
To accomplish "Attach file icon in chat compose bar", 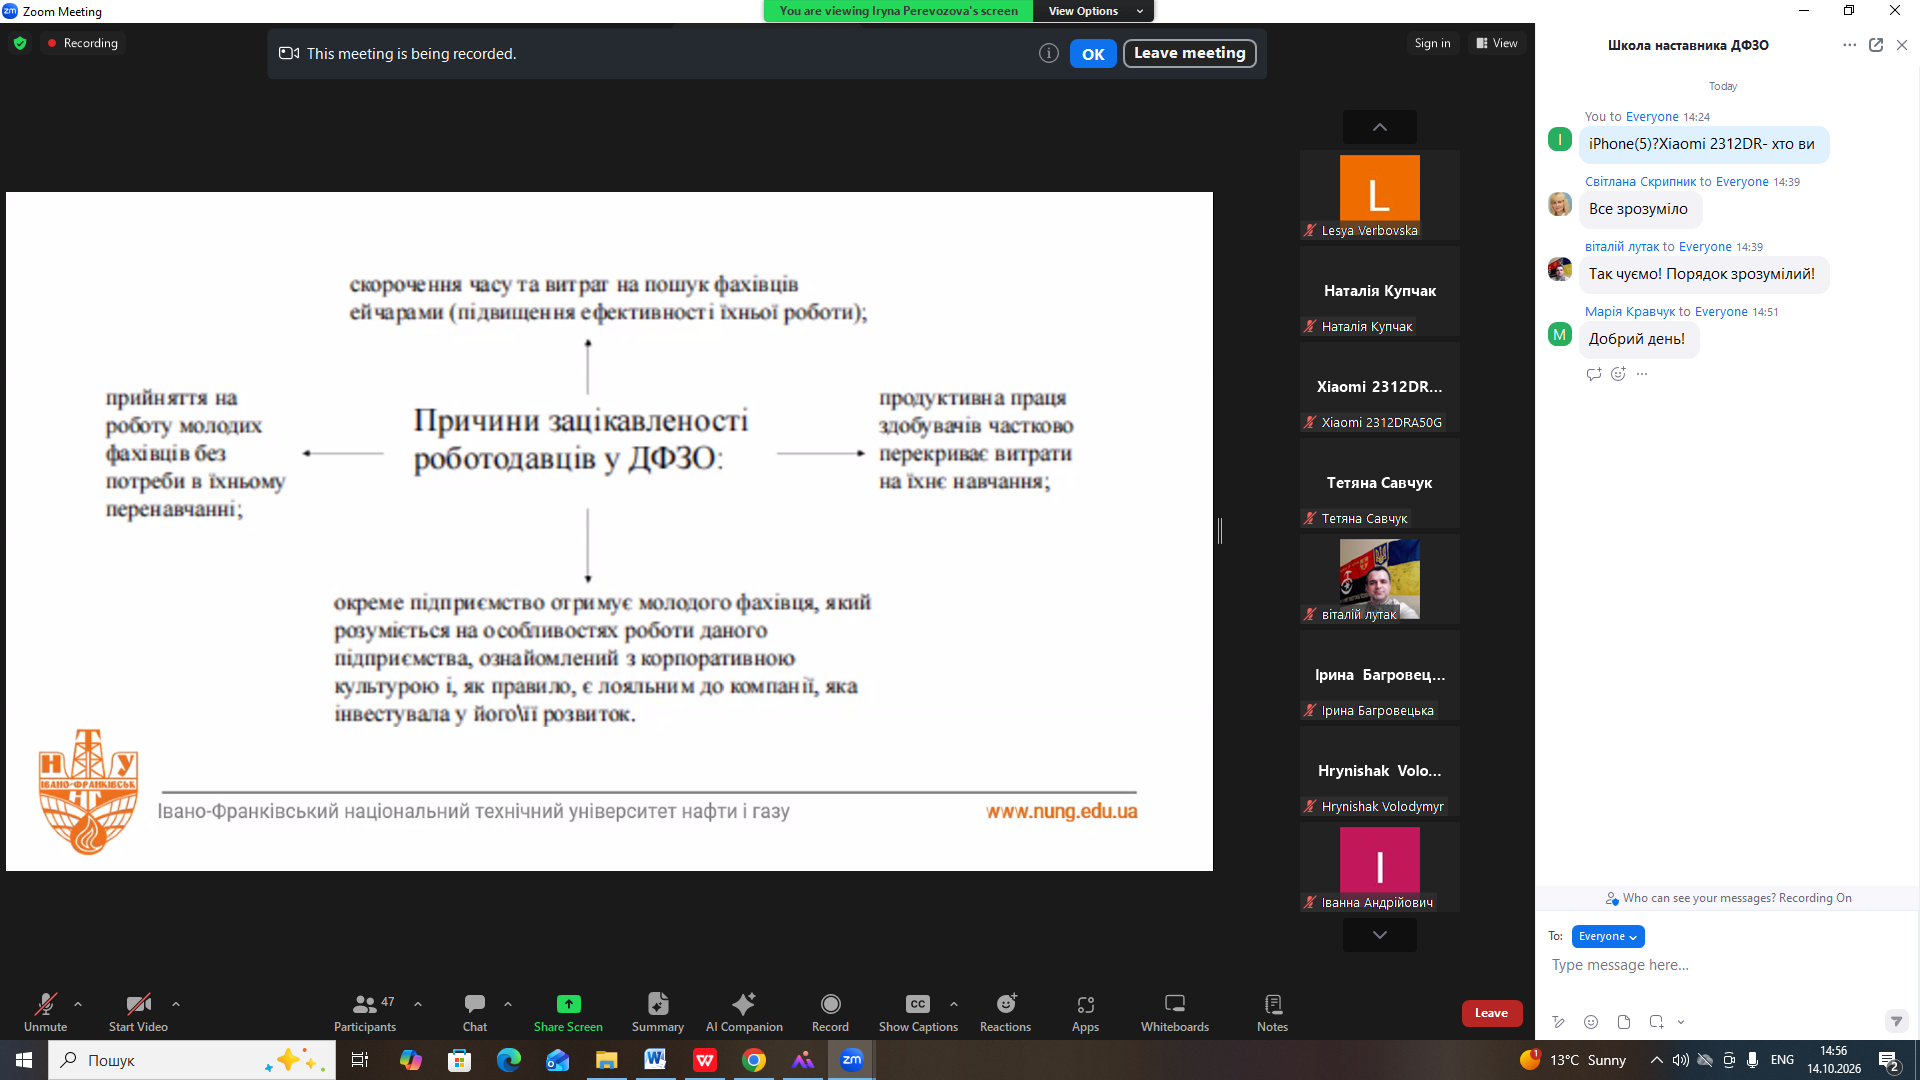I will [x=1624, y=1022].
